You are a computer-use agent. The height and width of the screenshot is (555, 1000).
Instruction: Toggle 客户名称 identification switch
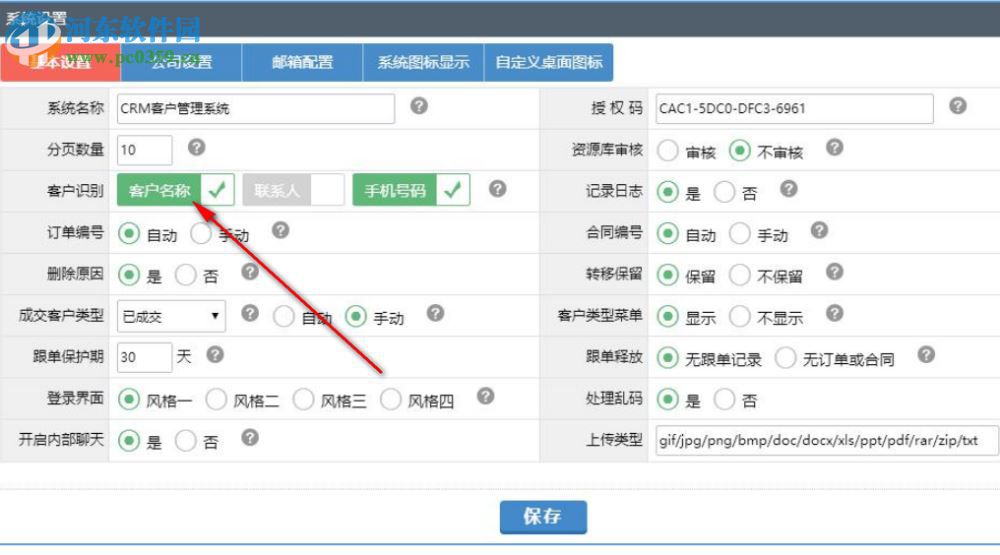click(175, 190)
